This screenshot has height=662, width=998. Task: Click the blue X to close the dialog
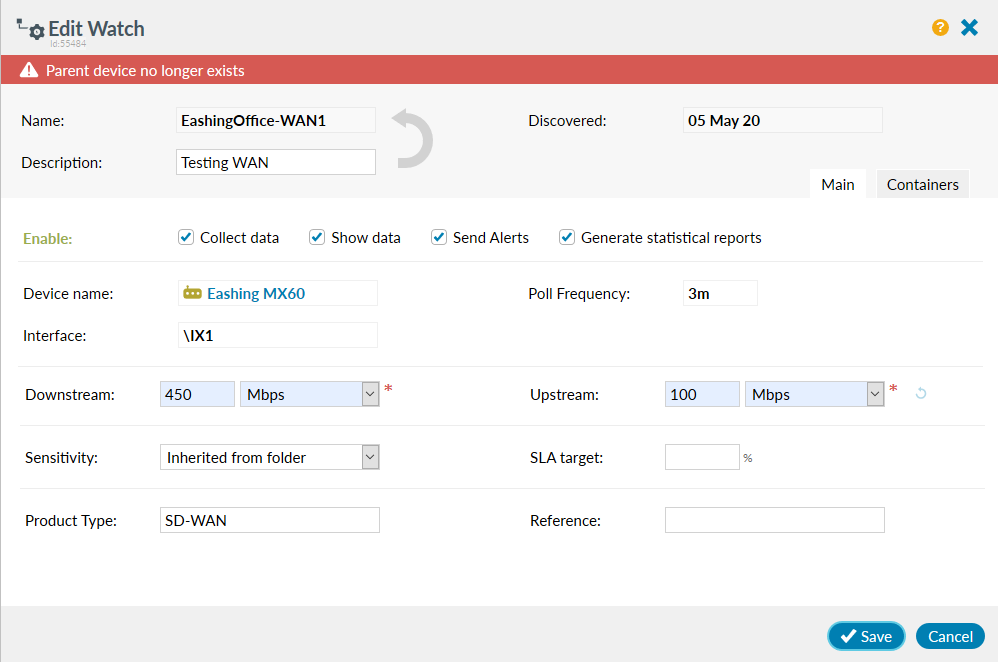coord(969,27)
